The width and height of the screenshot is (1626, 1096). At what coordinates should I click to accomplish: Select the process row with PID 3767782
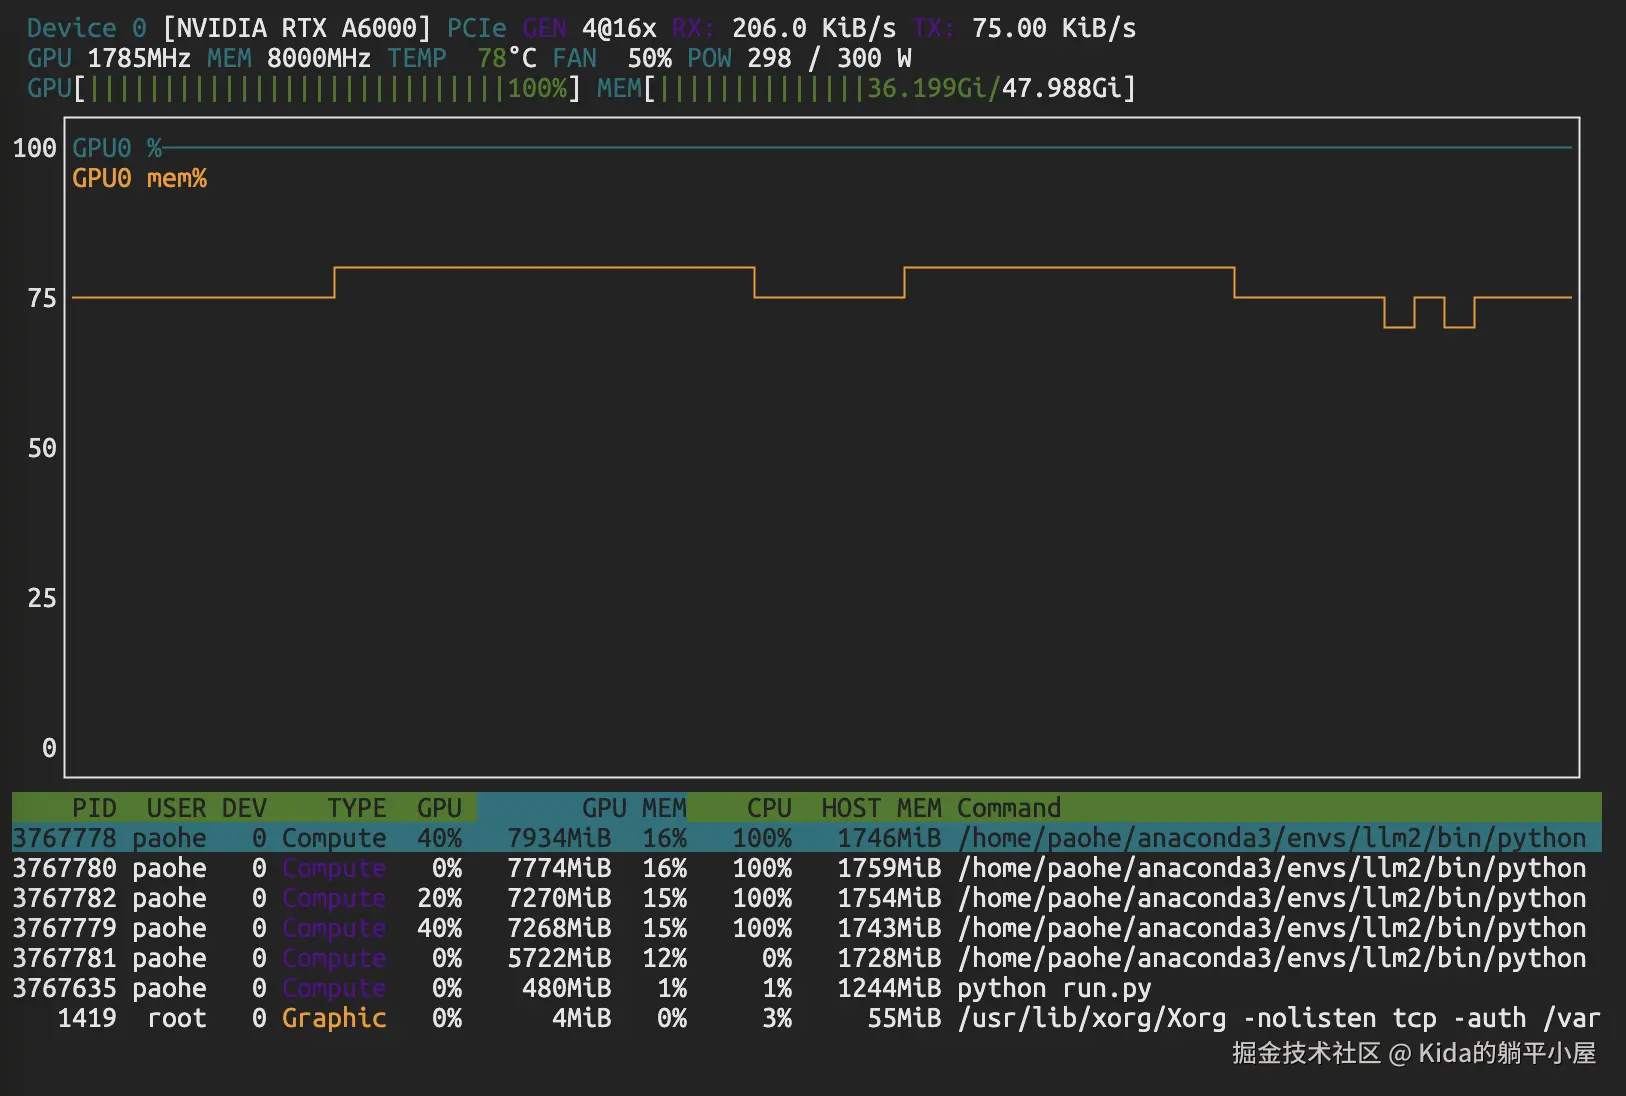coord(807,898)
